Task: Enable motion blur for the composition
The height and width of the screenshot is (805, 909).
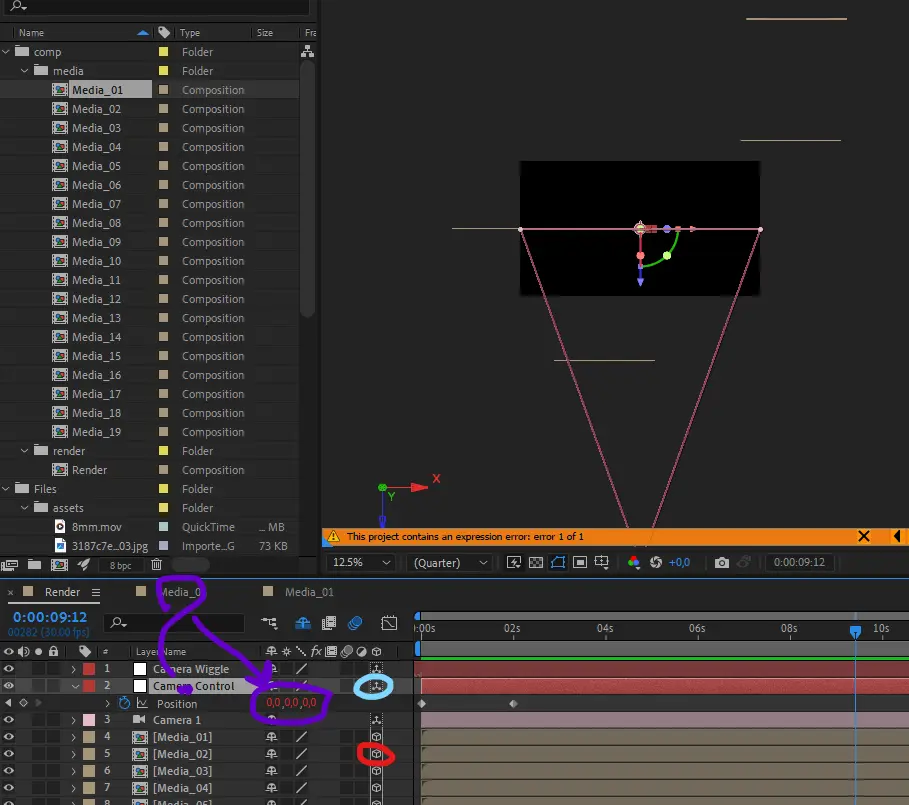Action: [354, 623]
